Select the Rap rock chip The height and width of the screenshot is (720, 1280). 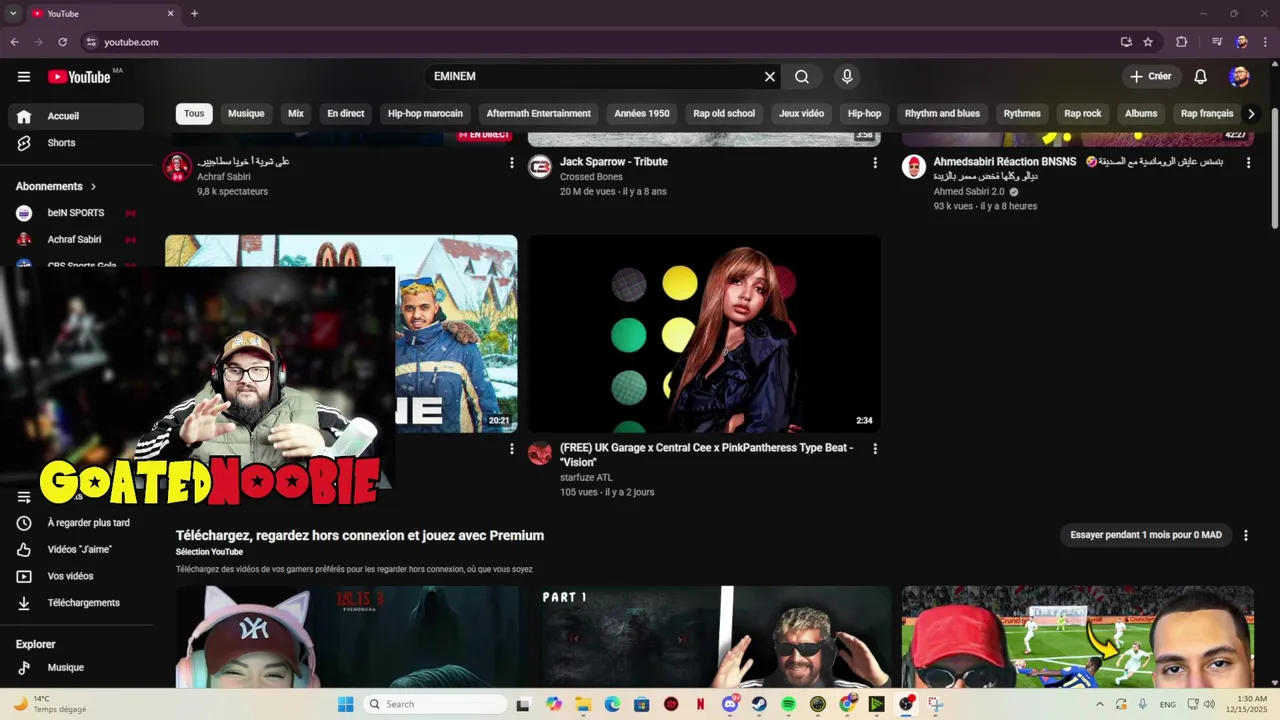(x=1083, y=114)
